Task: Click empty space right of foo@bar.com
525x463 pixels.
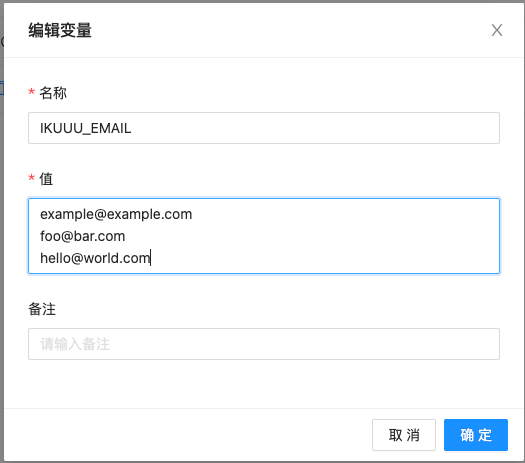Action: click(x=311, y=236)
